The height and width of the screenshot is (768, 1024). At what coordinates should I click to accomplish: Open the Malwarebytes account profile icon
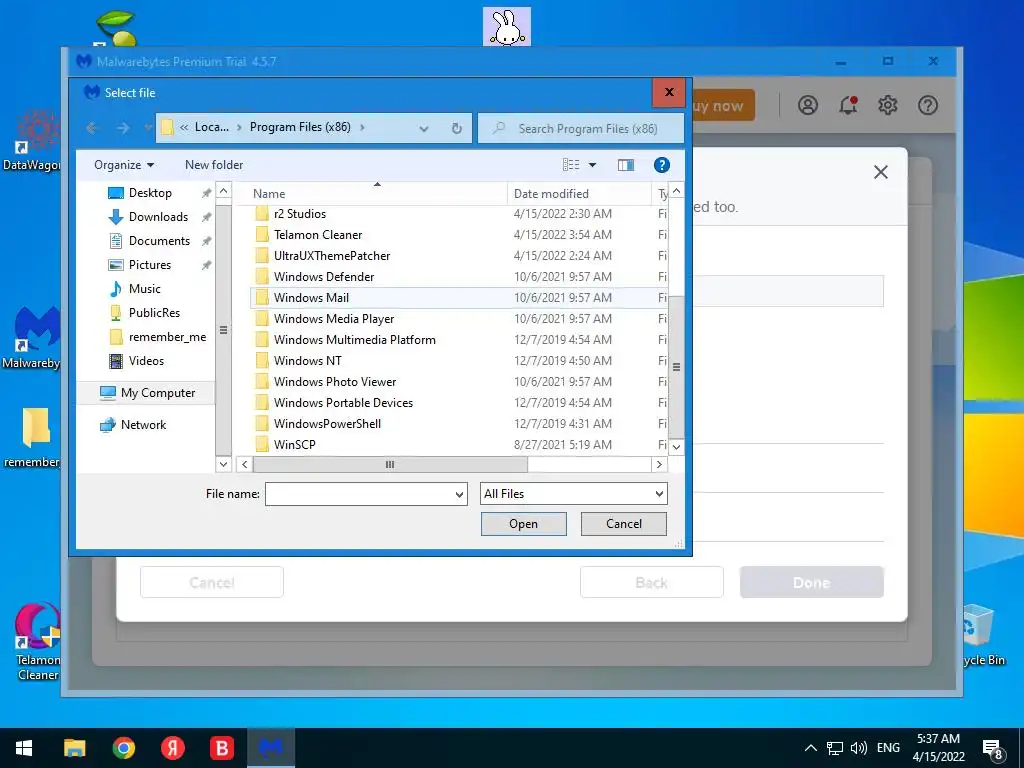(808, 105)
